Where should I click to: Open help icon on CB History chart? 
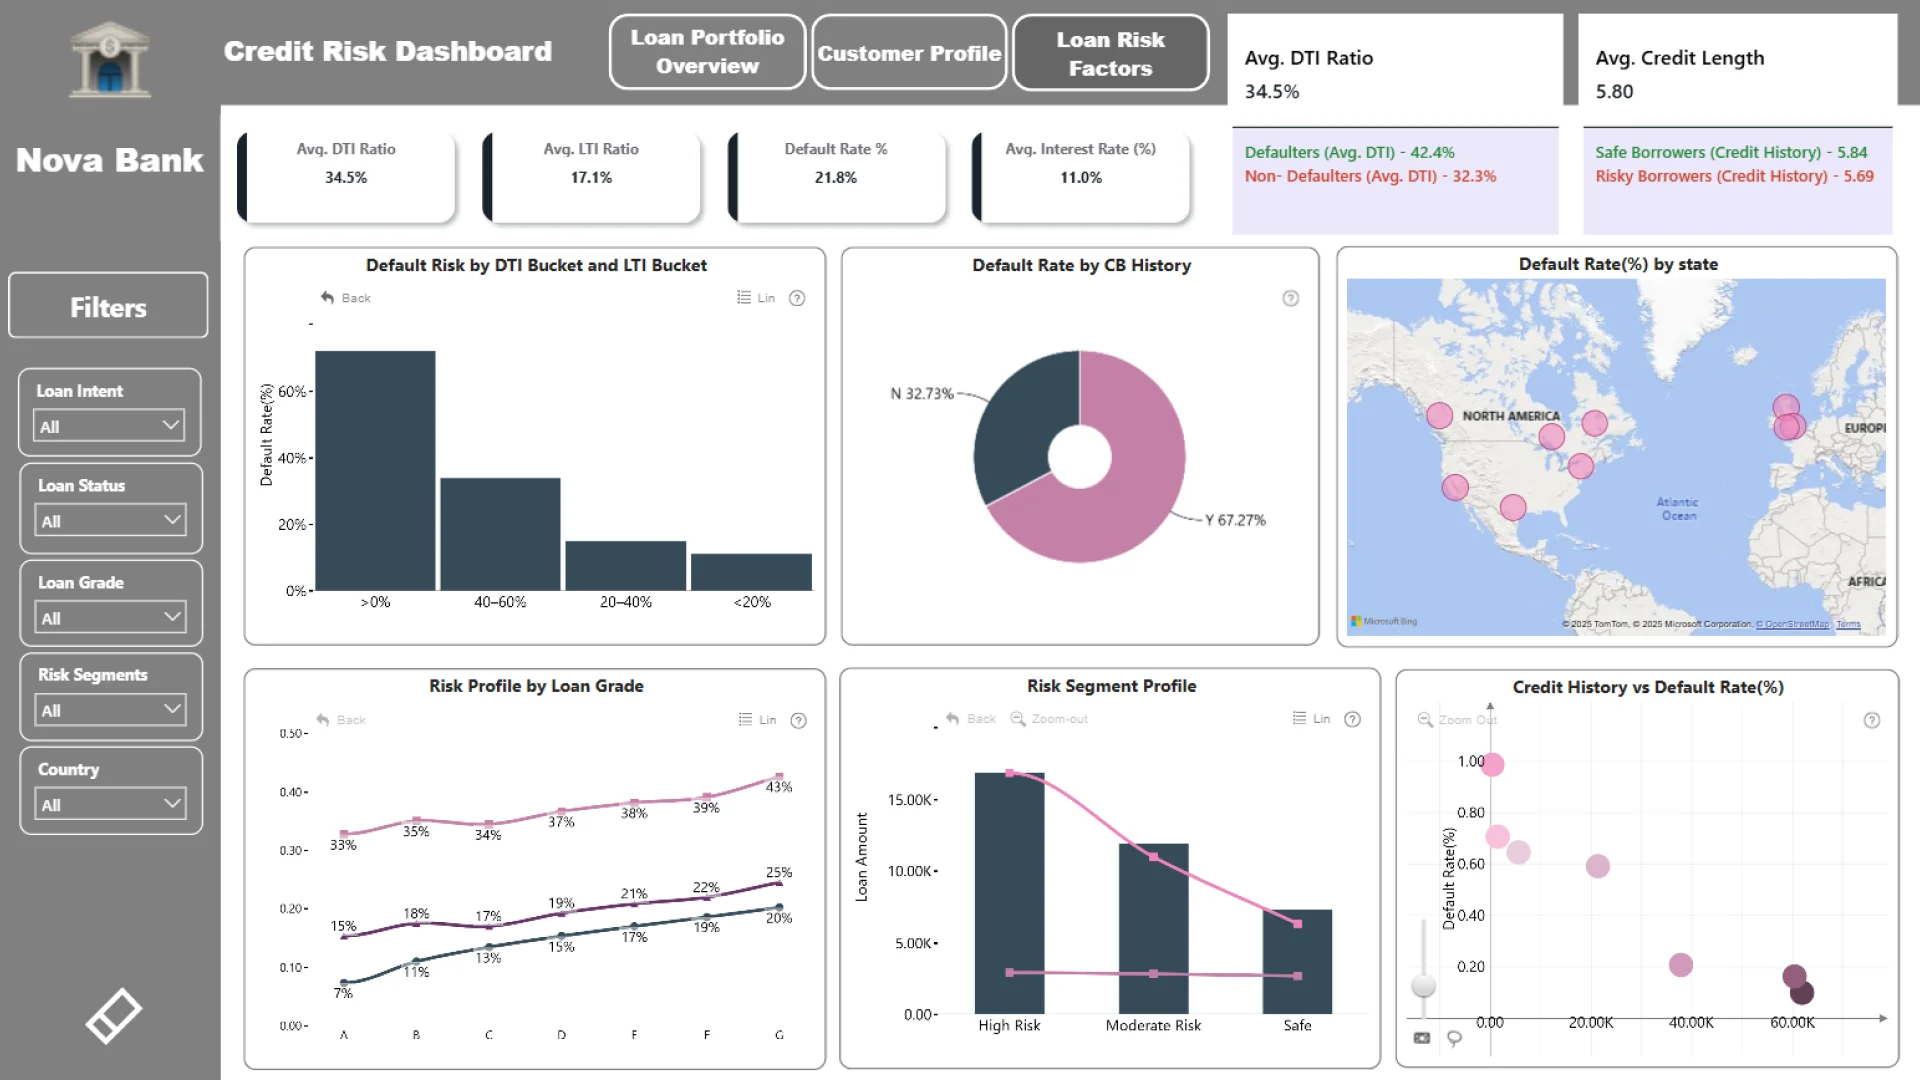coord(1290,298)
